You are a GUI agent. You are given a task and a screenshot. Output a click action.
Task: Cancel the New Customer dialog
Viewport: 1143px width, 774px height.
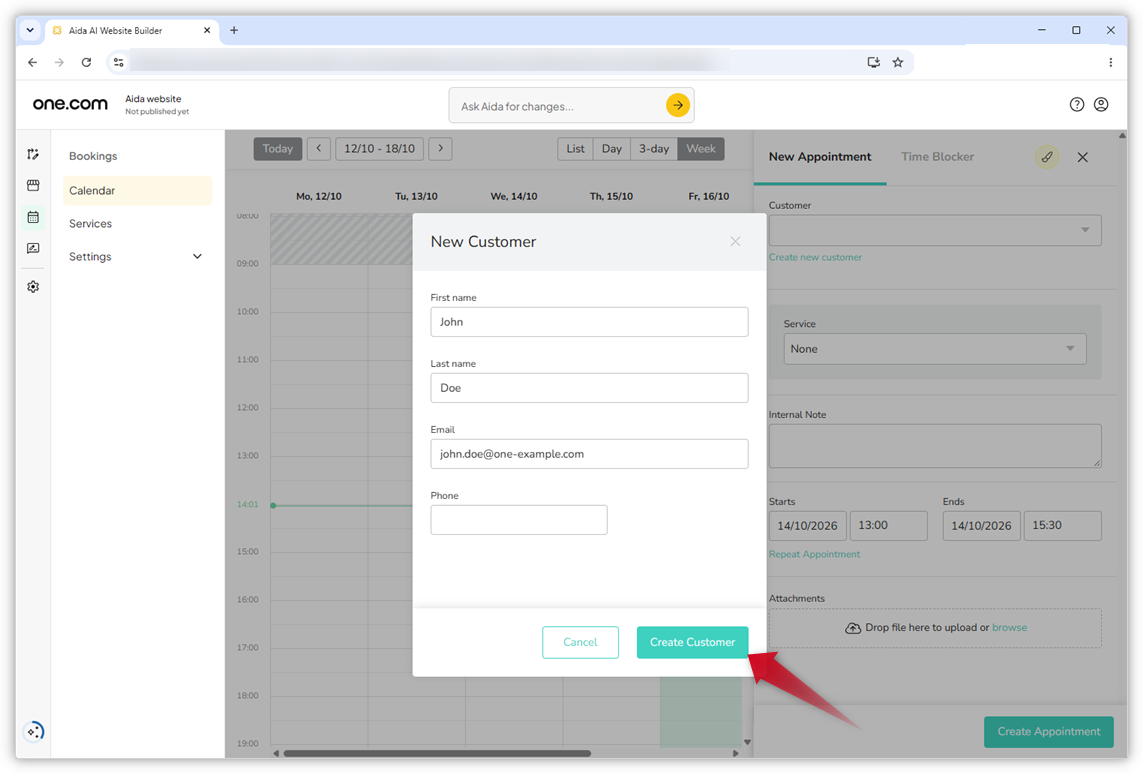[580, 642]
